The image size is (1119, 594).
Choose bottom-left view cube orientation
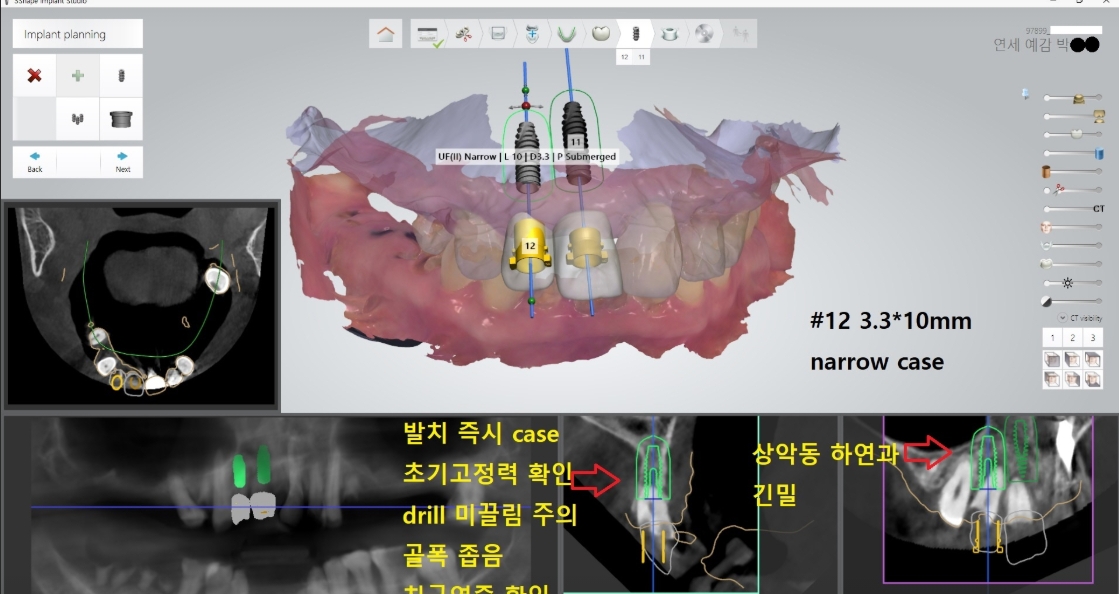[1052, 379]
